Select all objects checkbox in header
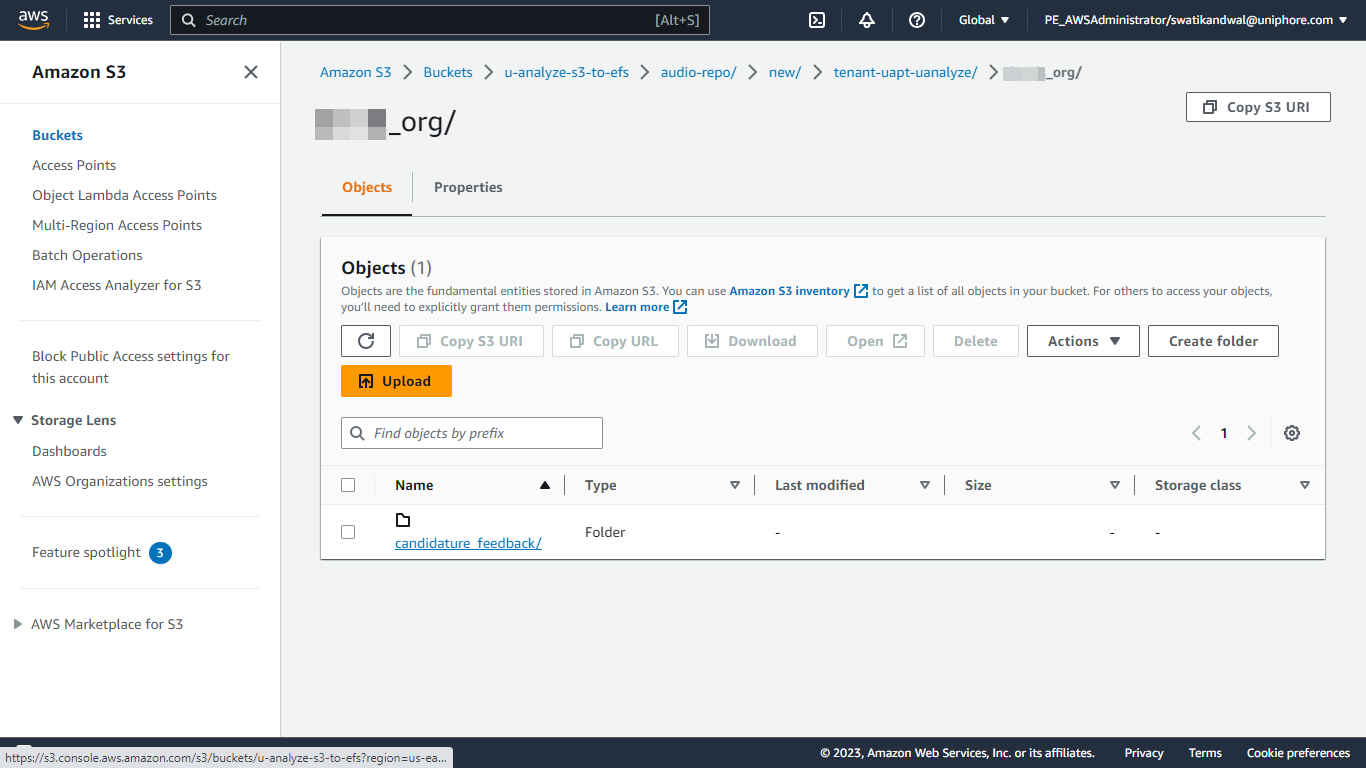The image size is (1366, 768). (x=348, y=485)
